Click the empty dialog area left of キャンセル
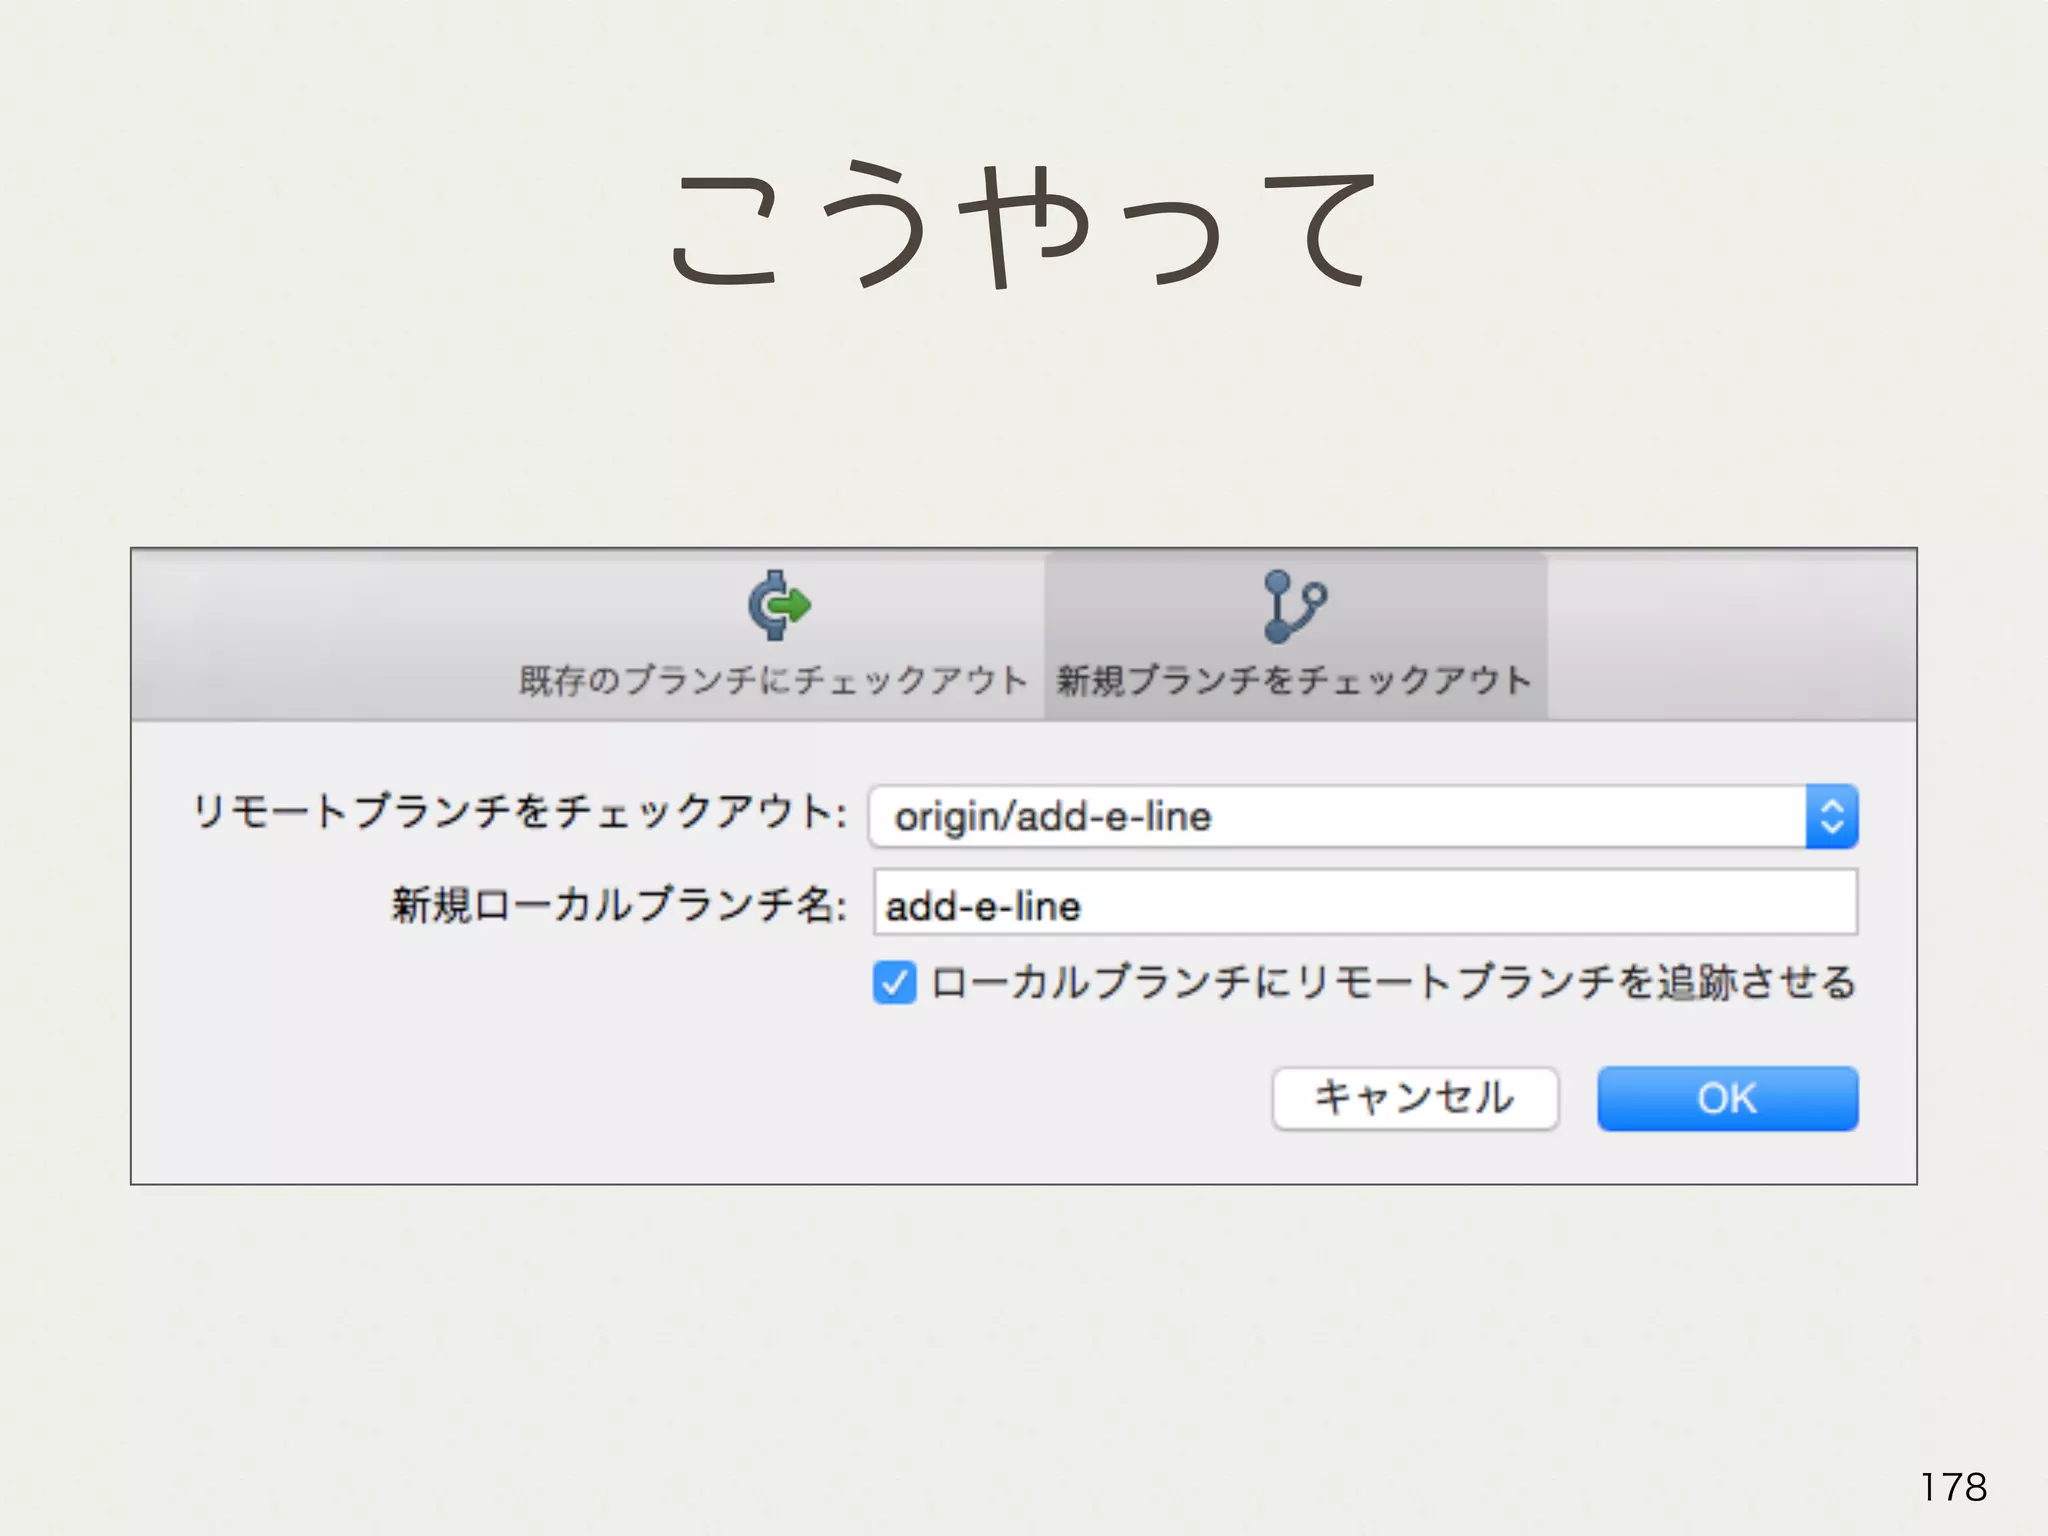This screenshot has width=2048, height=1536. coord(700,1099)
